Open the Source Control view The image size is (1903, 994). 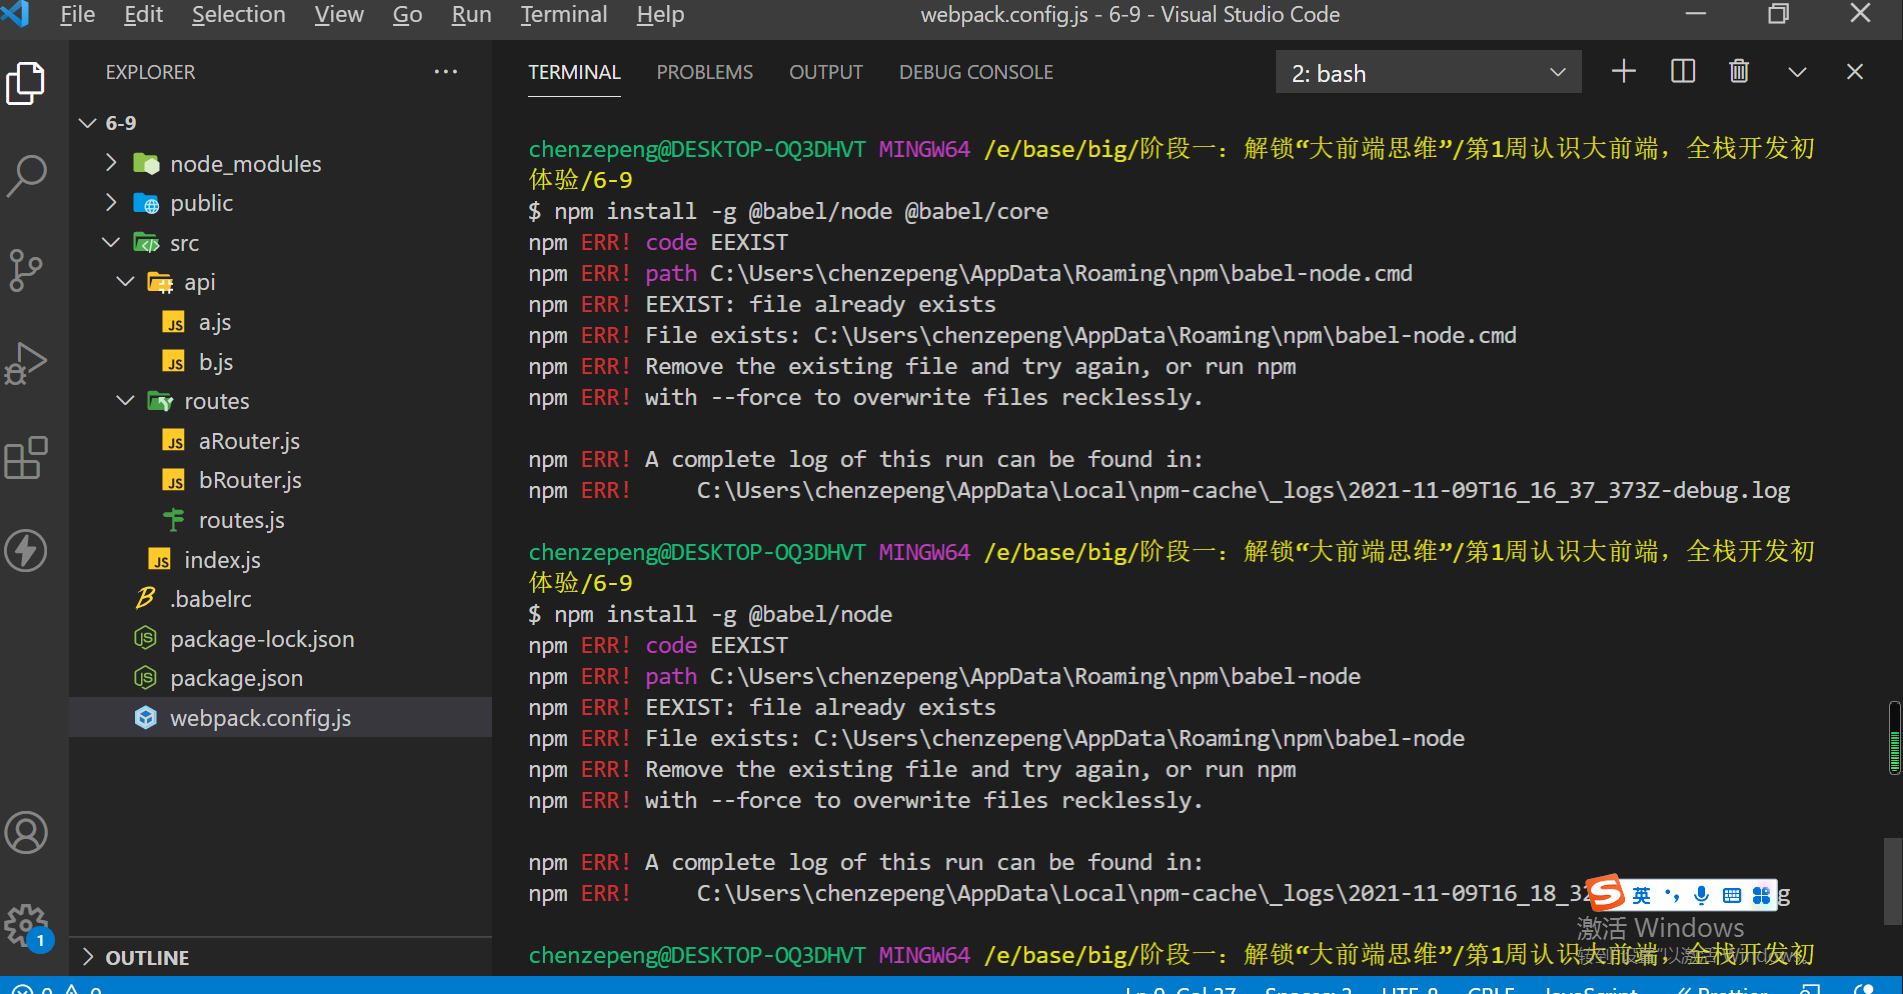[26, 269]
